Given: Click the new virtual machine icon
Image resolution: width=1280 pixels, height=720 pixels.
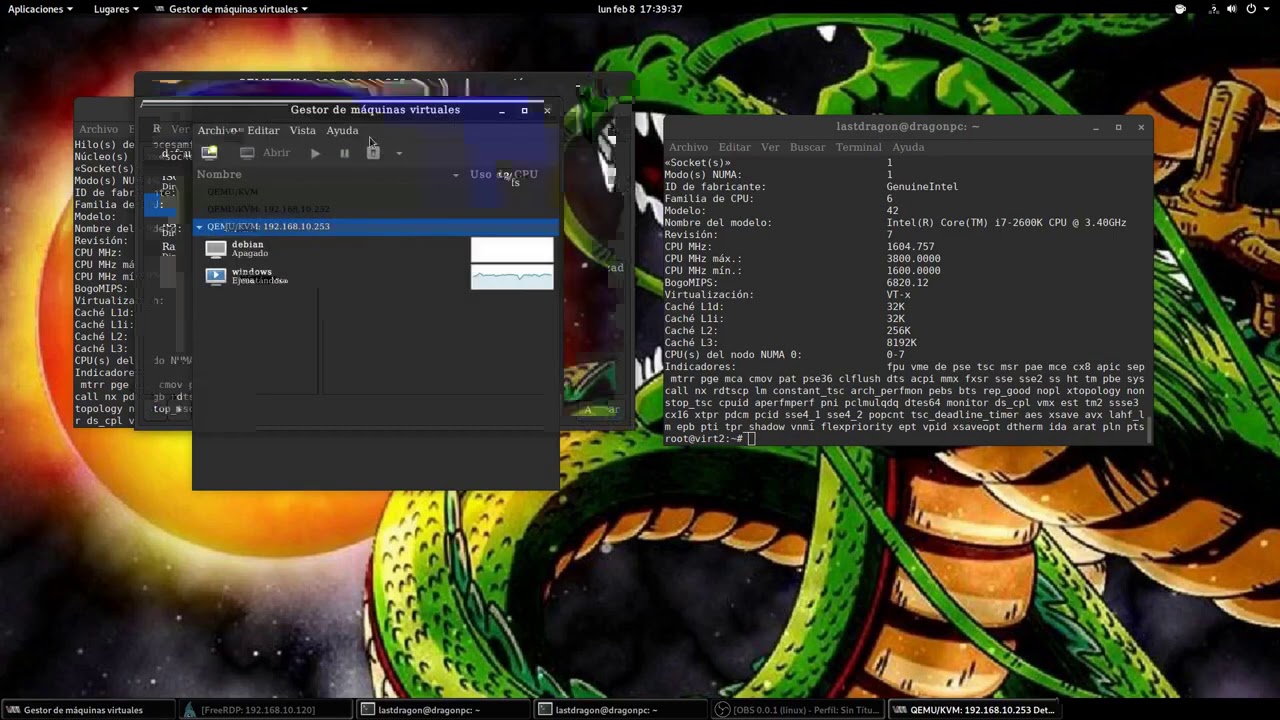Looking at the screenshot, I should pyautogui.click(x=209, y=153).
